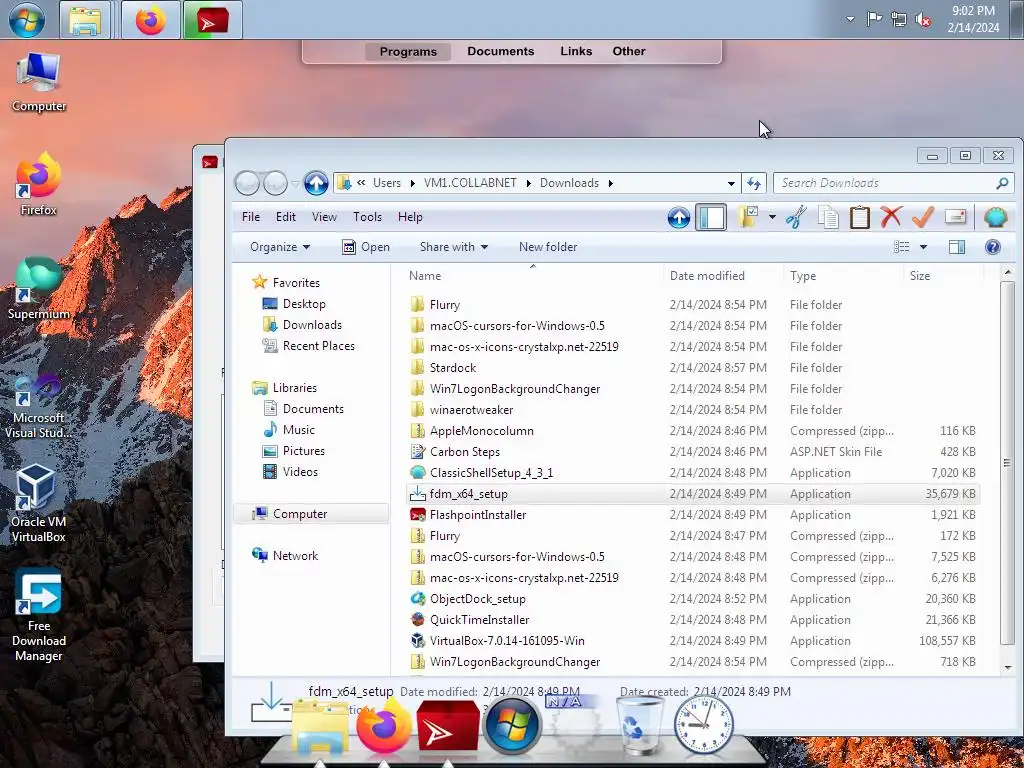Image resolution: width=1024 pixels, height=768 pixels.
Task: Expand the address bar history dropdown
Action: (731, 184)
